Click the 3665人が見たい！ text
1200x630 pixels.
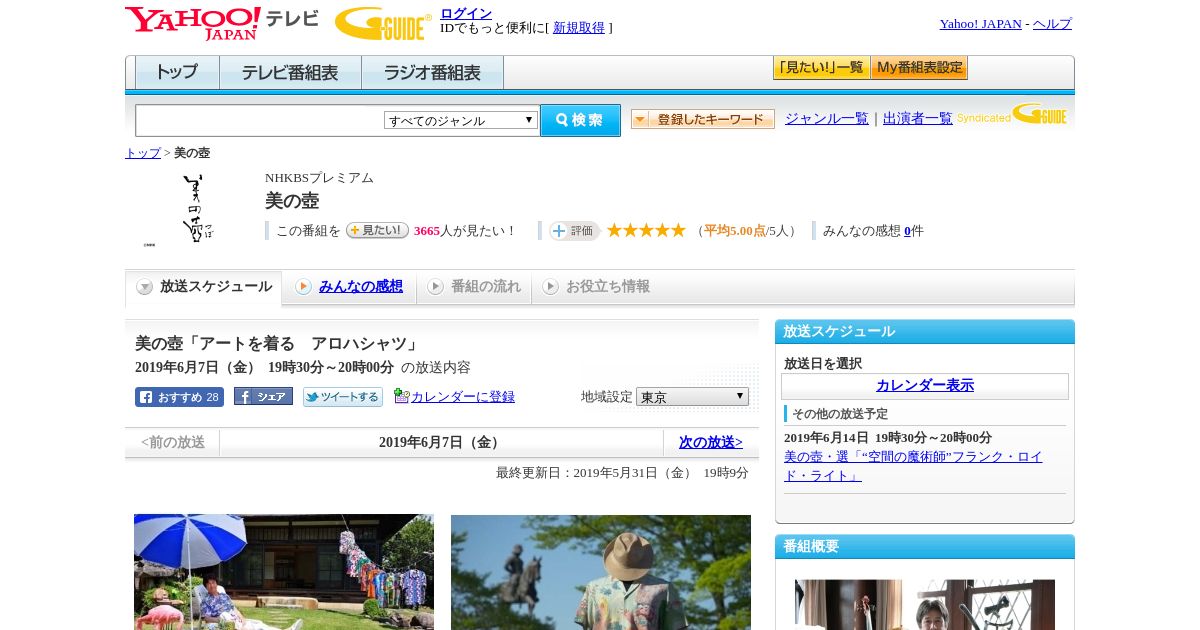[x=465, y=231]
